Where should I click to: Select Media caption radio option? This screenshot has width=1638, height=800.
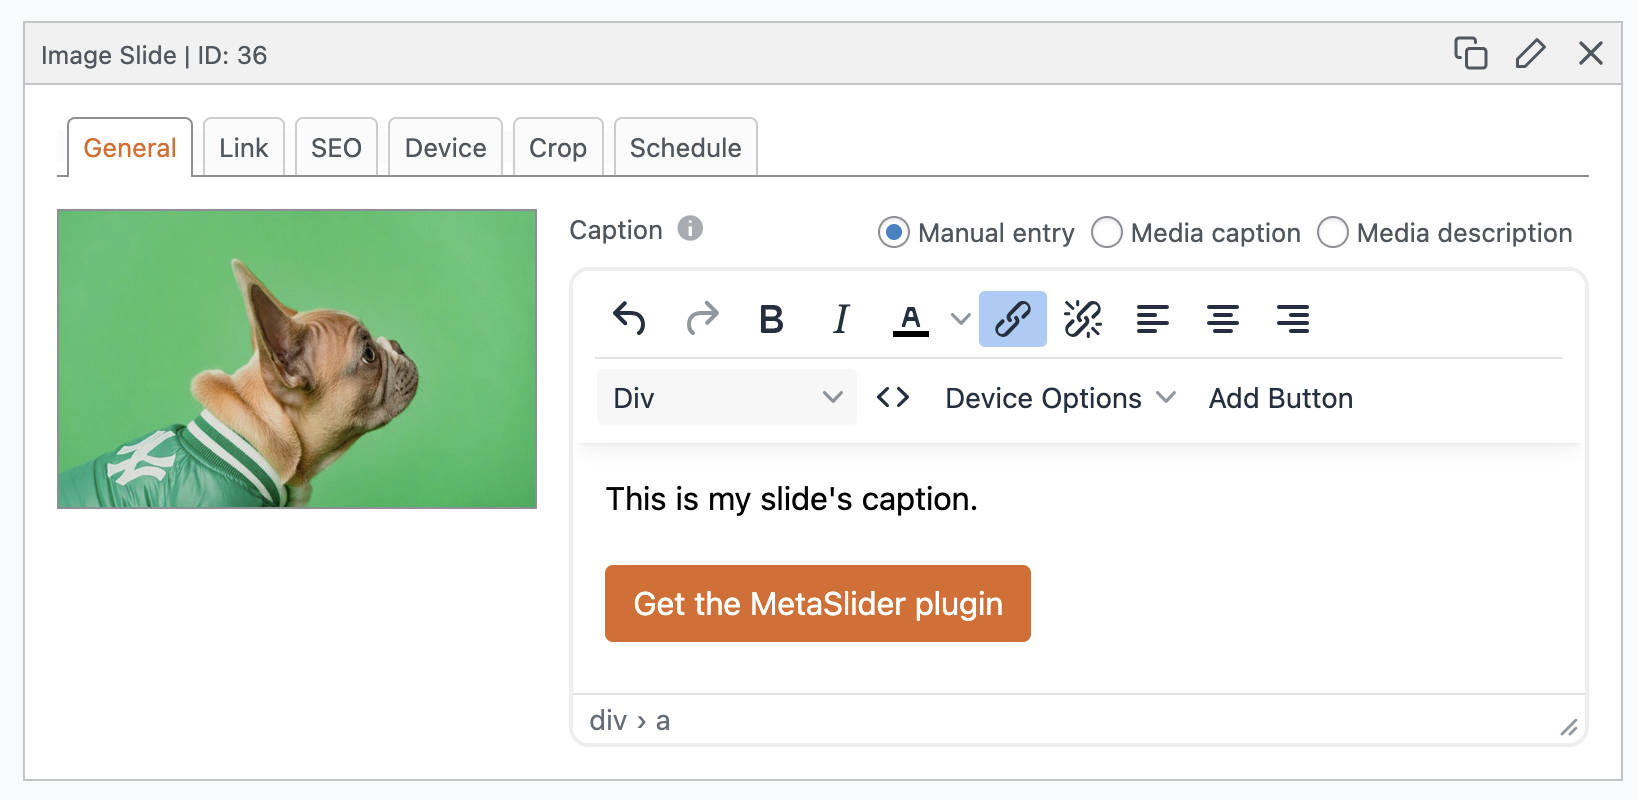click(1106, 233)
